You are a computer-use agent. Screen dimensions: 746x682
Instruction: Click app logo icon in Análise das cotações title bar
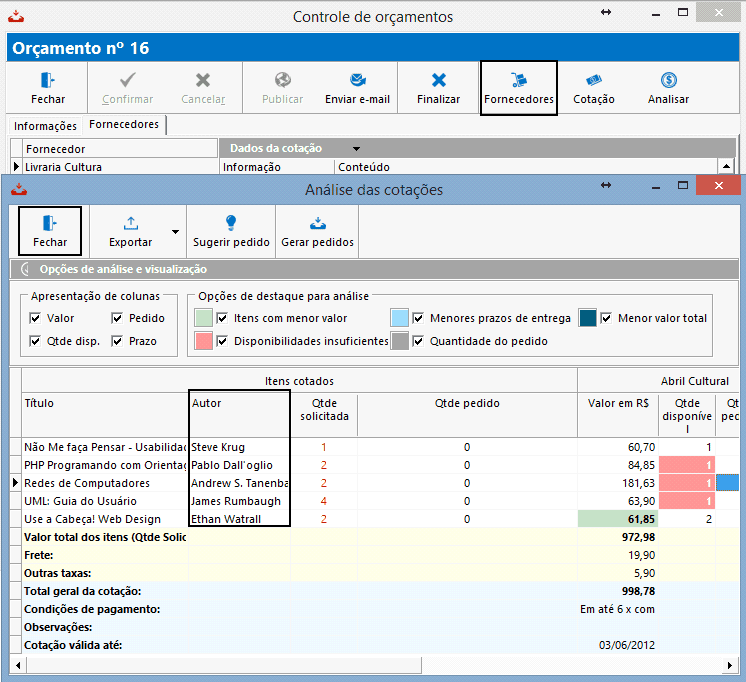tap(19, 189)
